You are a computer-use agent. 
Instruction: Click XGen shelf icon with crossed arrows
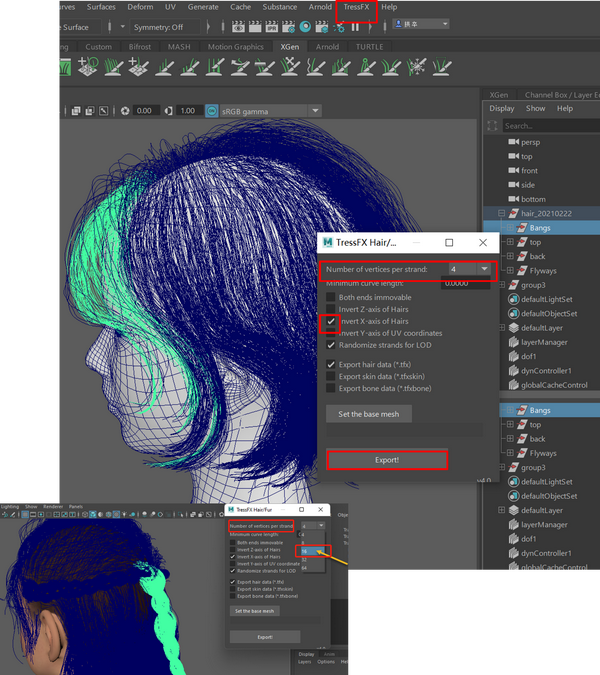(290, 67)
